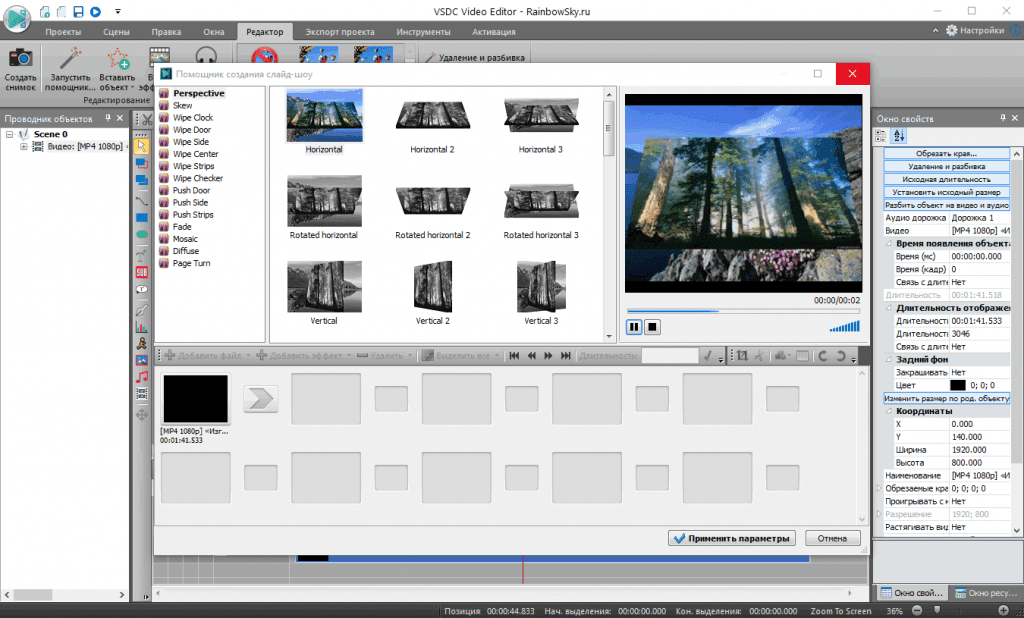Select the Perspective transition category
This screenshot has height=618, width=1024.
tap(199, 93)
